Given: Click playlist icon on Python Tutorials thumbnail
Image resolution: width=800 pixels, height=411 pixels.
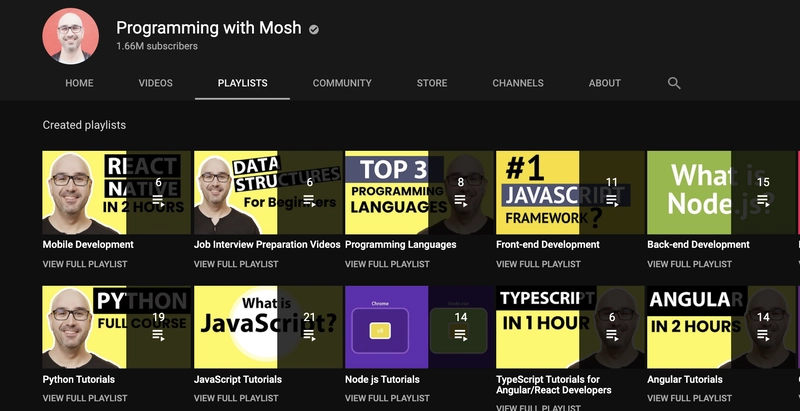Looking at the screenshot, I should [158, 335].
